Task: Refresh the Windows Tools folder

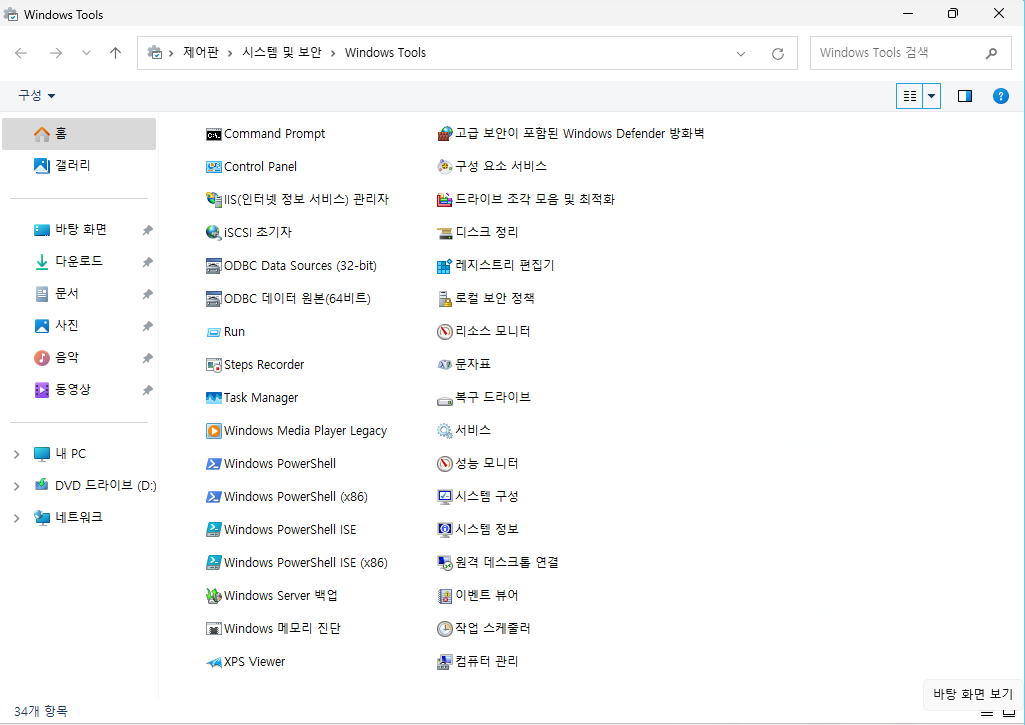Action: (778, 54)
